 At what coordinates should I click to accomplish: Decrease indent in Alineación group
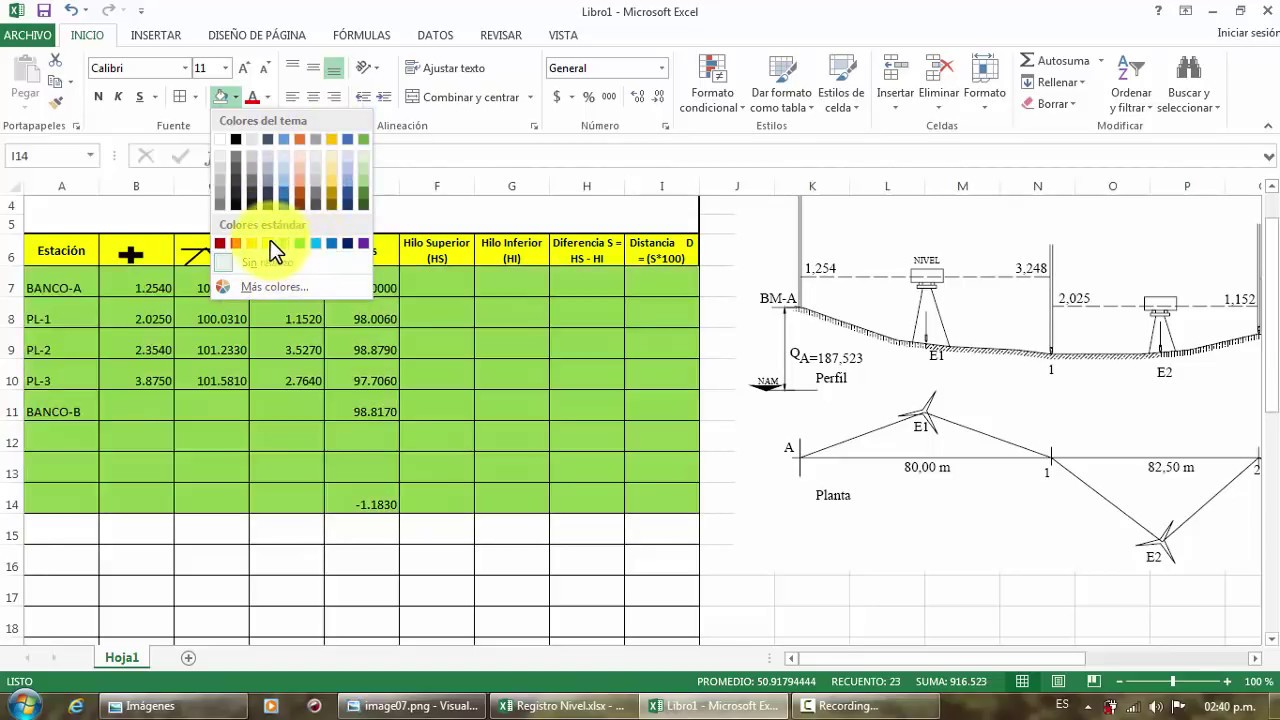coord(363,97)
